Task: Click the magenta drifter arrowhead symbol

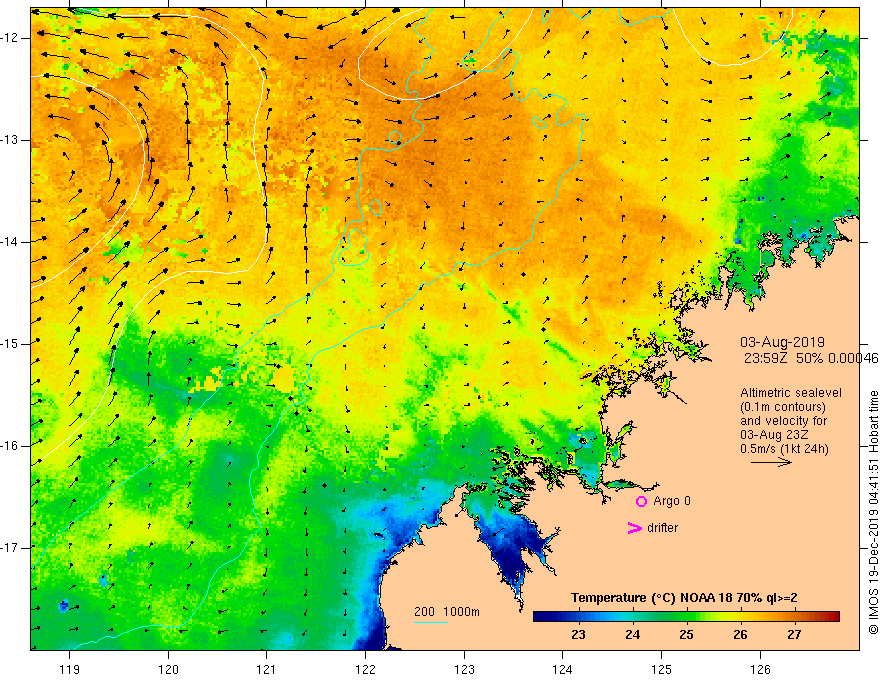Action: pyautogui.click(x=634, y=528)
